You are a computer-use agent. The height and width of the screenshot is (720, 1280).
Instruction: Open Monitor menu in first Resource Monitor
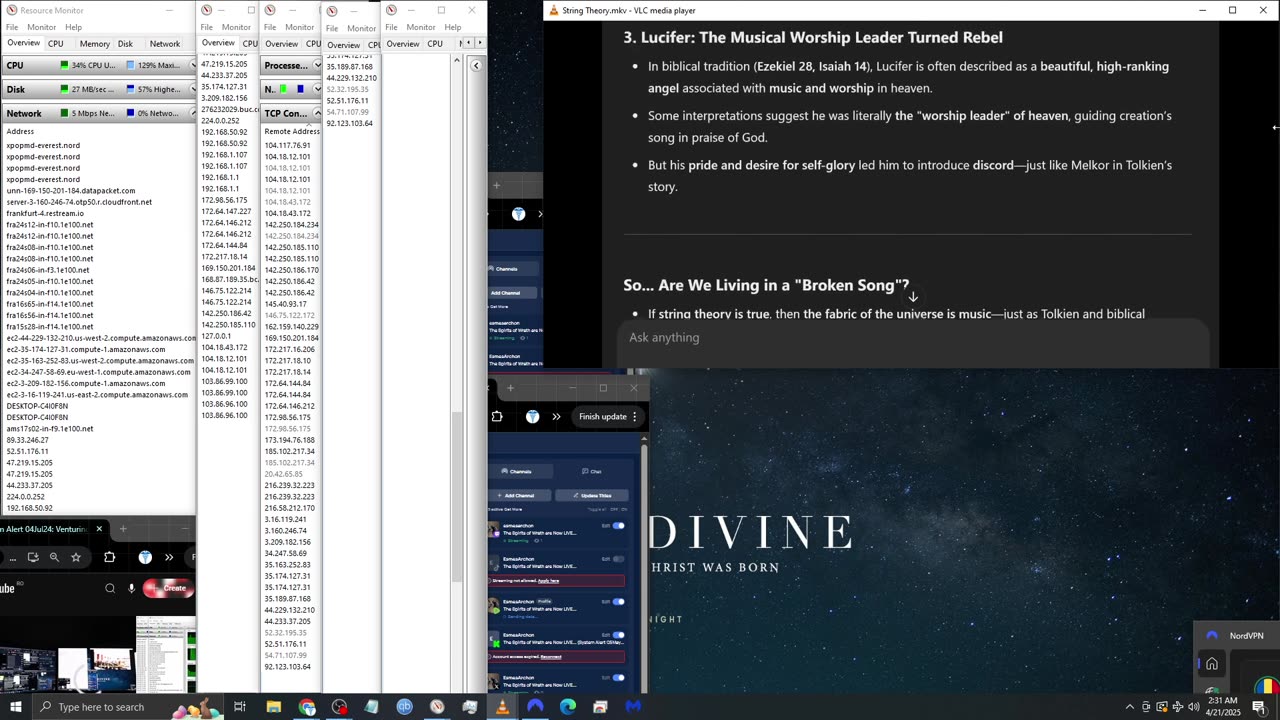click(41, 27)
